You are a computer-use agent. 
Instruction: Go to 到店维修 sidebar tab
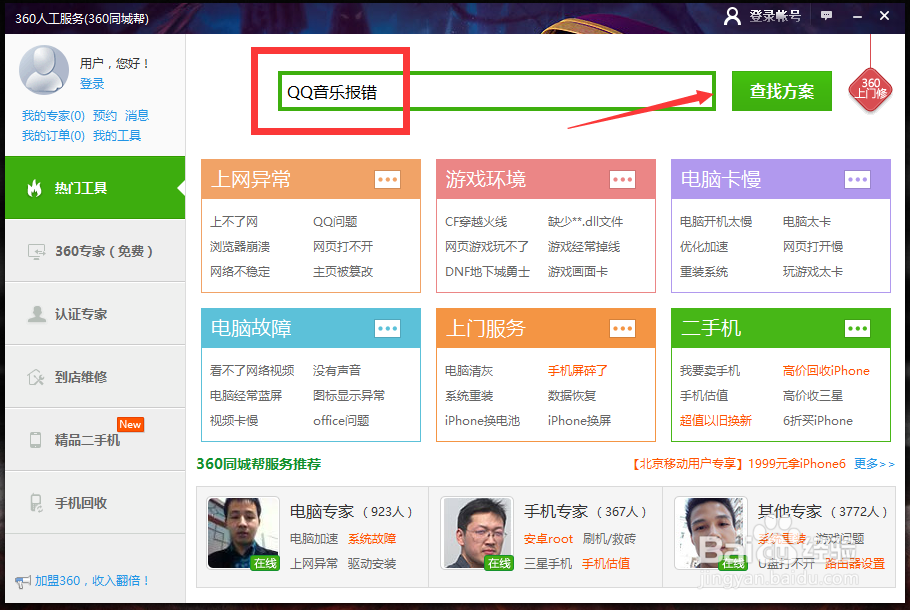(95, 377)
